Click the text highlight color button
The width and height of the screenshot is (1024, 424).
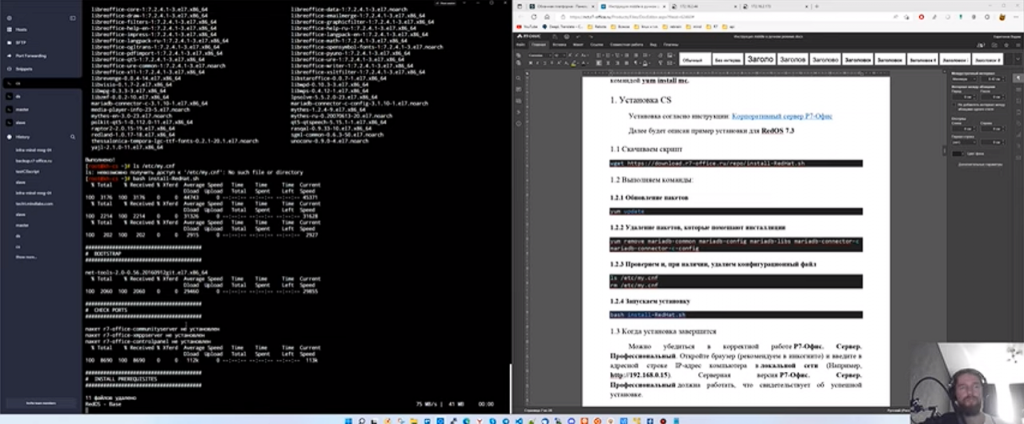click(573, 63)
